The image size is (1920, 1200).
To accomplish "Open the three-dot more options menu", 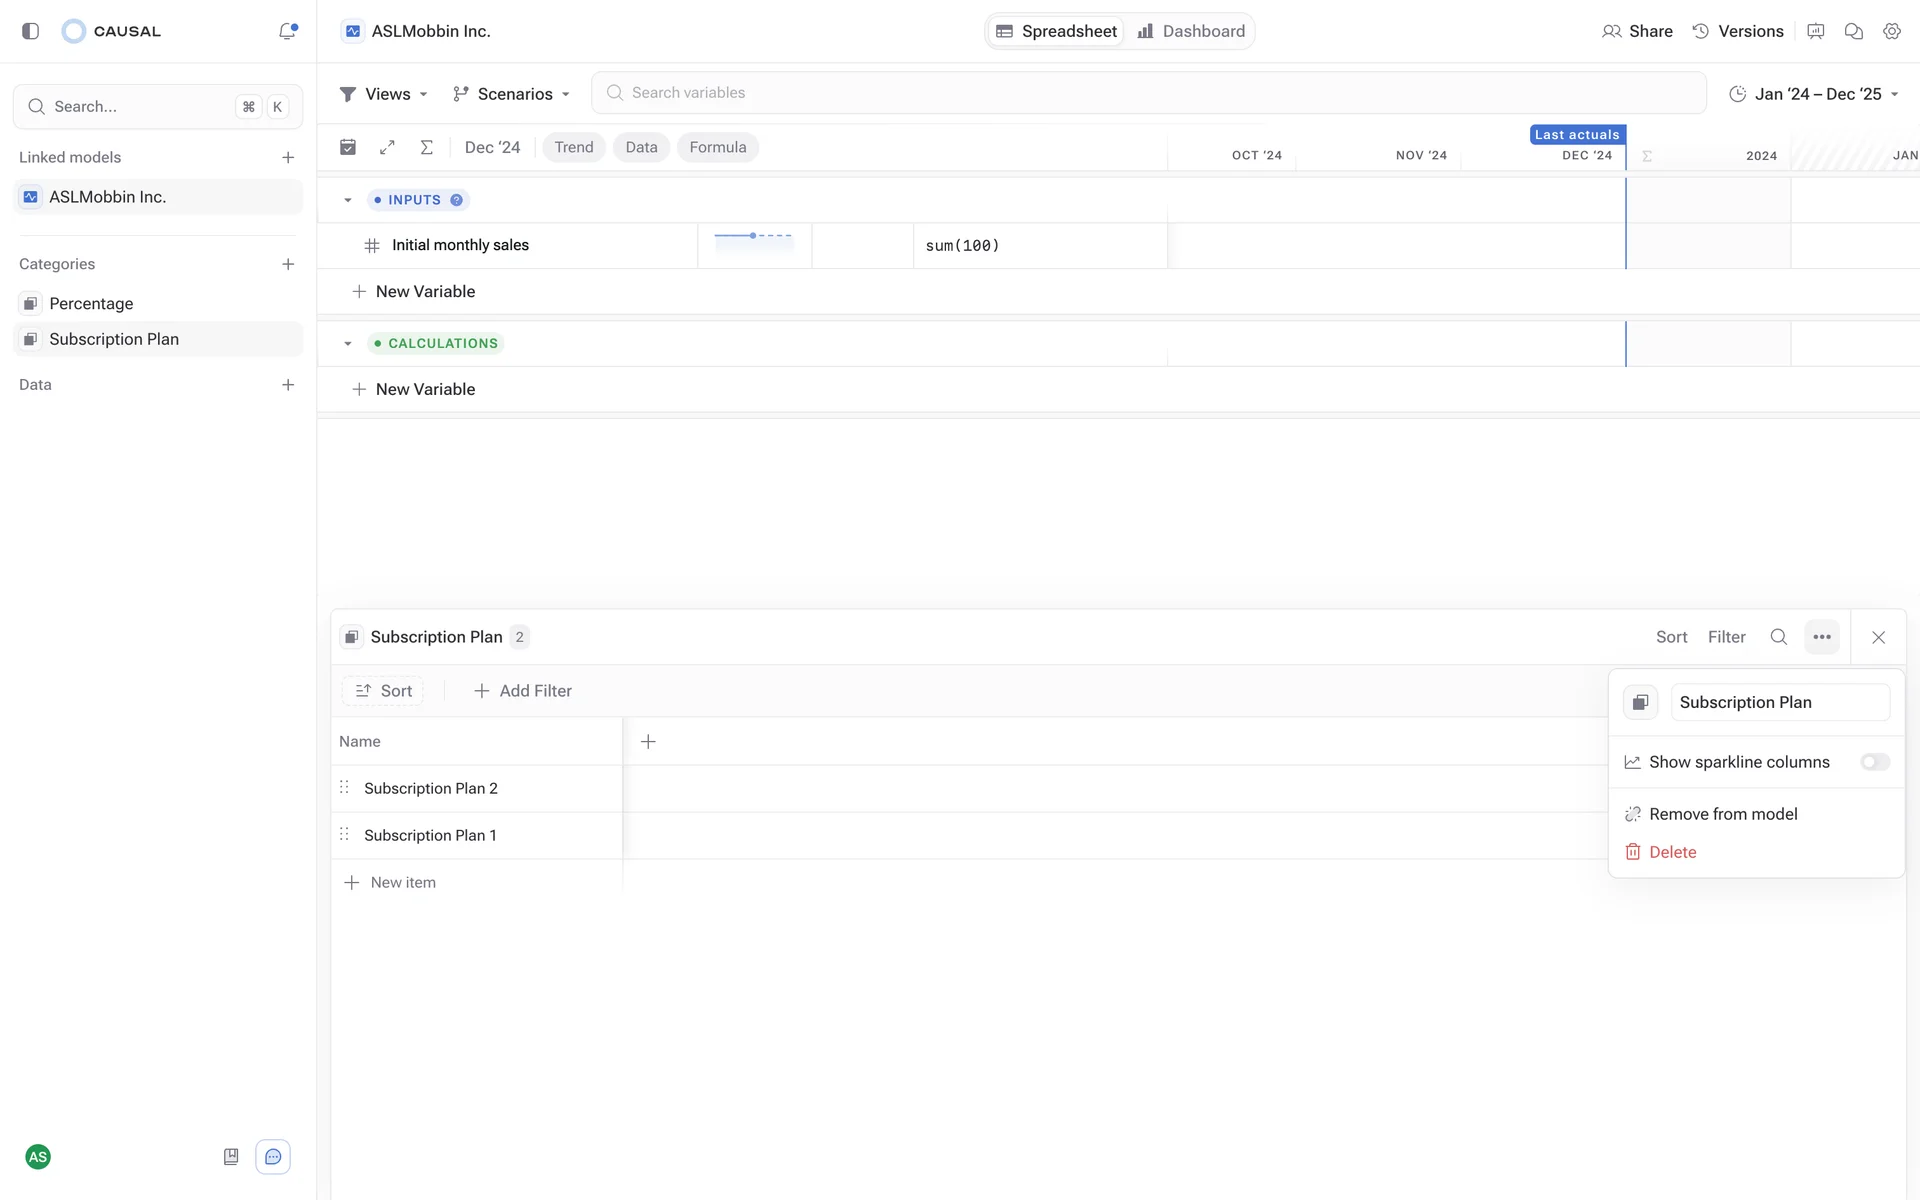I will (1821, 637).
